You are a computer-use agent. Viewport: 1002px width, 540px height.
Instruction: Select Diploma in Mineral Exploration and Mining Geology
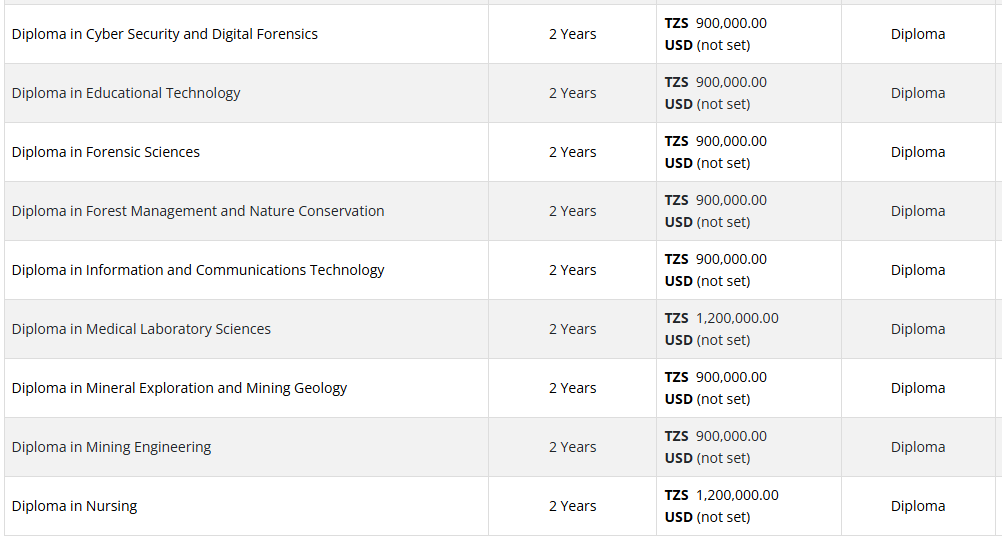pos(179,388)
